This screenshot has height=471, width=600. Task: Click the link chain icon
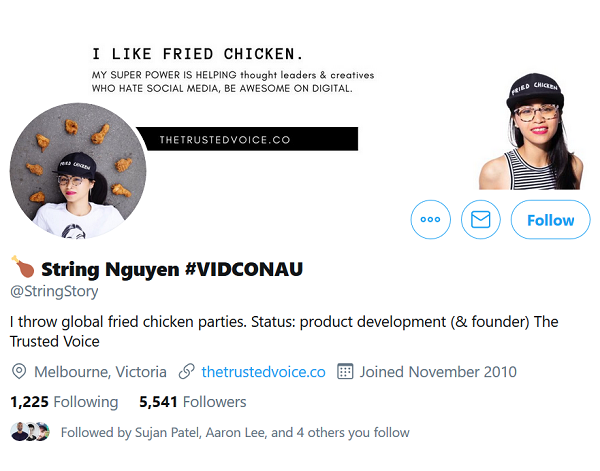(x=186, y=372)
